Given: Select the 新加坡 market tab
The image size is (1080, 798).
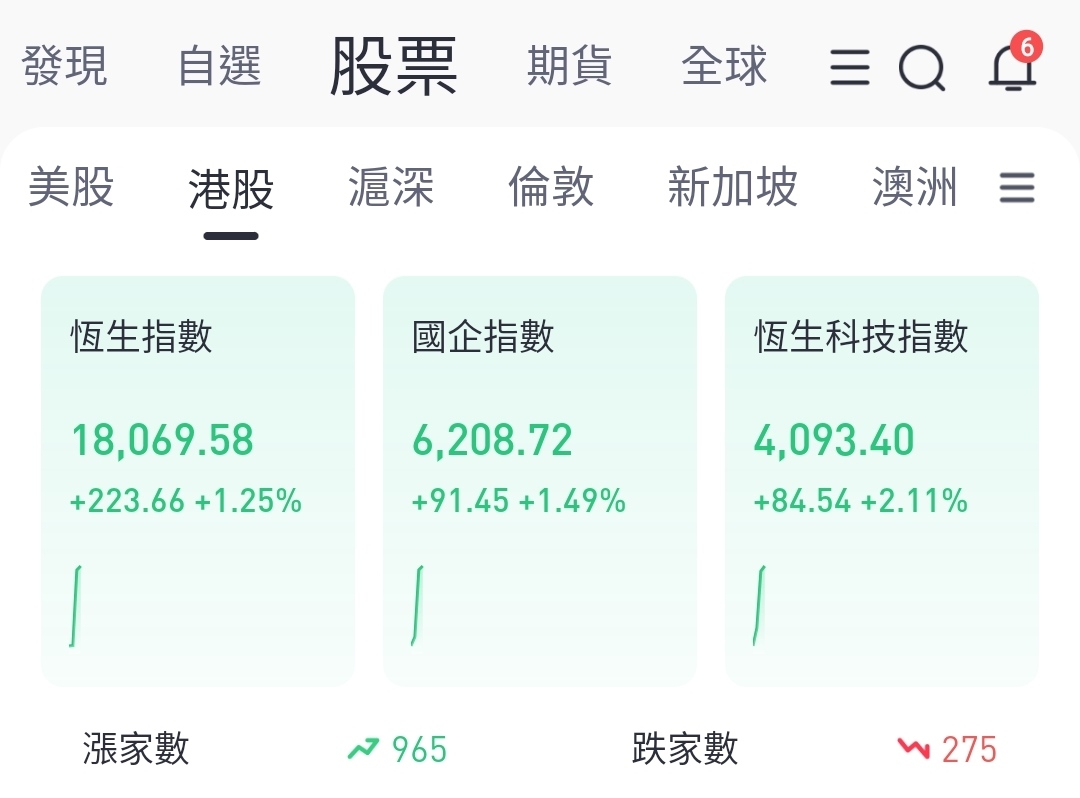Looking at the screenshot, I should (732, 187).
